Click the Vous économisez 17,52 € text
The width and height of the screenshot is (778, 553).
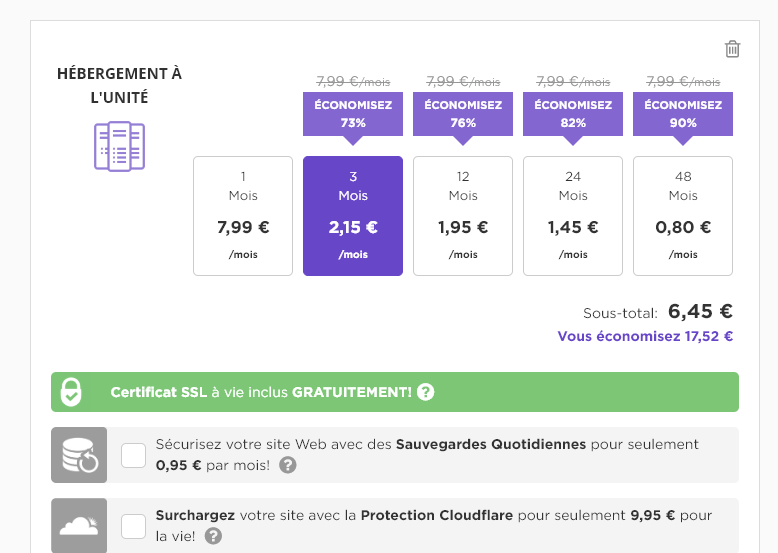click(x=645, y=336)
